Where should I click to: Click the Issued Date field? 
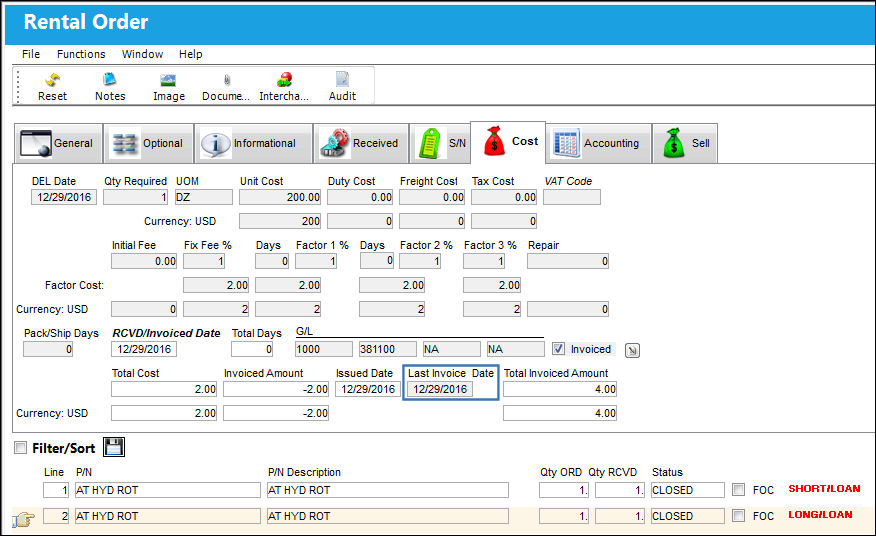coord(368,389)
